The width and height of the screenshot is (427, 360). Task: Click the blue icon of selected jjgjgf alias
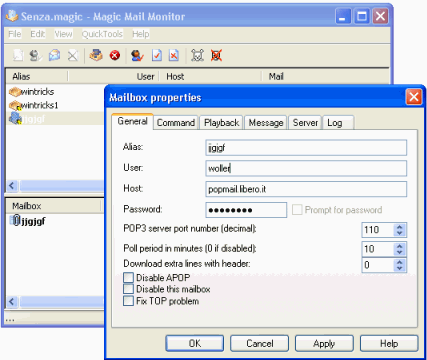pyautogui.click(x=15, y=118)
